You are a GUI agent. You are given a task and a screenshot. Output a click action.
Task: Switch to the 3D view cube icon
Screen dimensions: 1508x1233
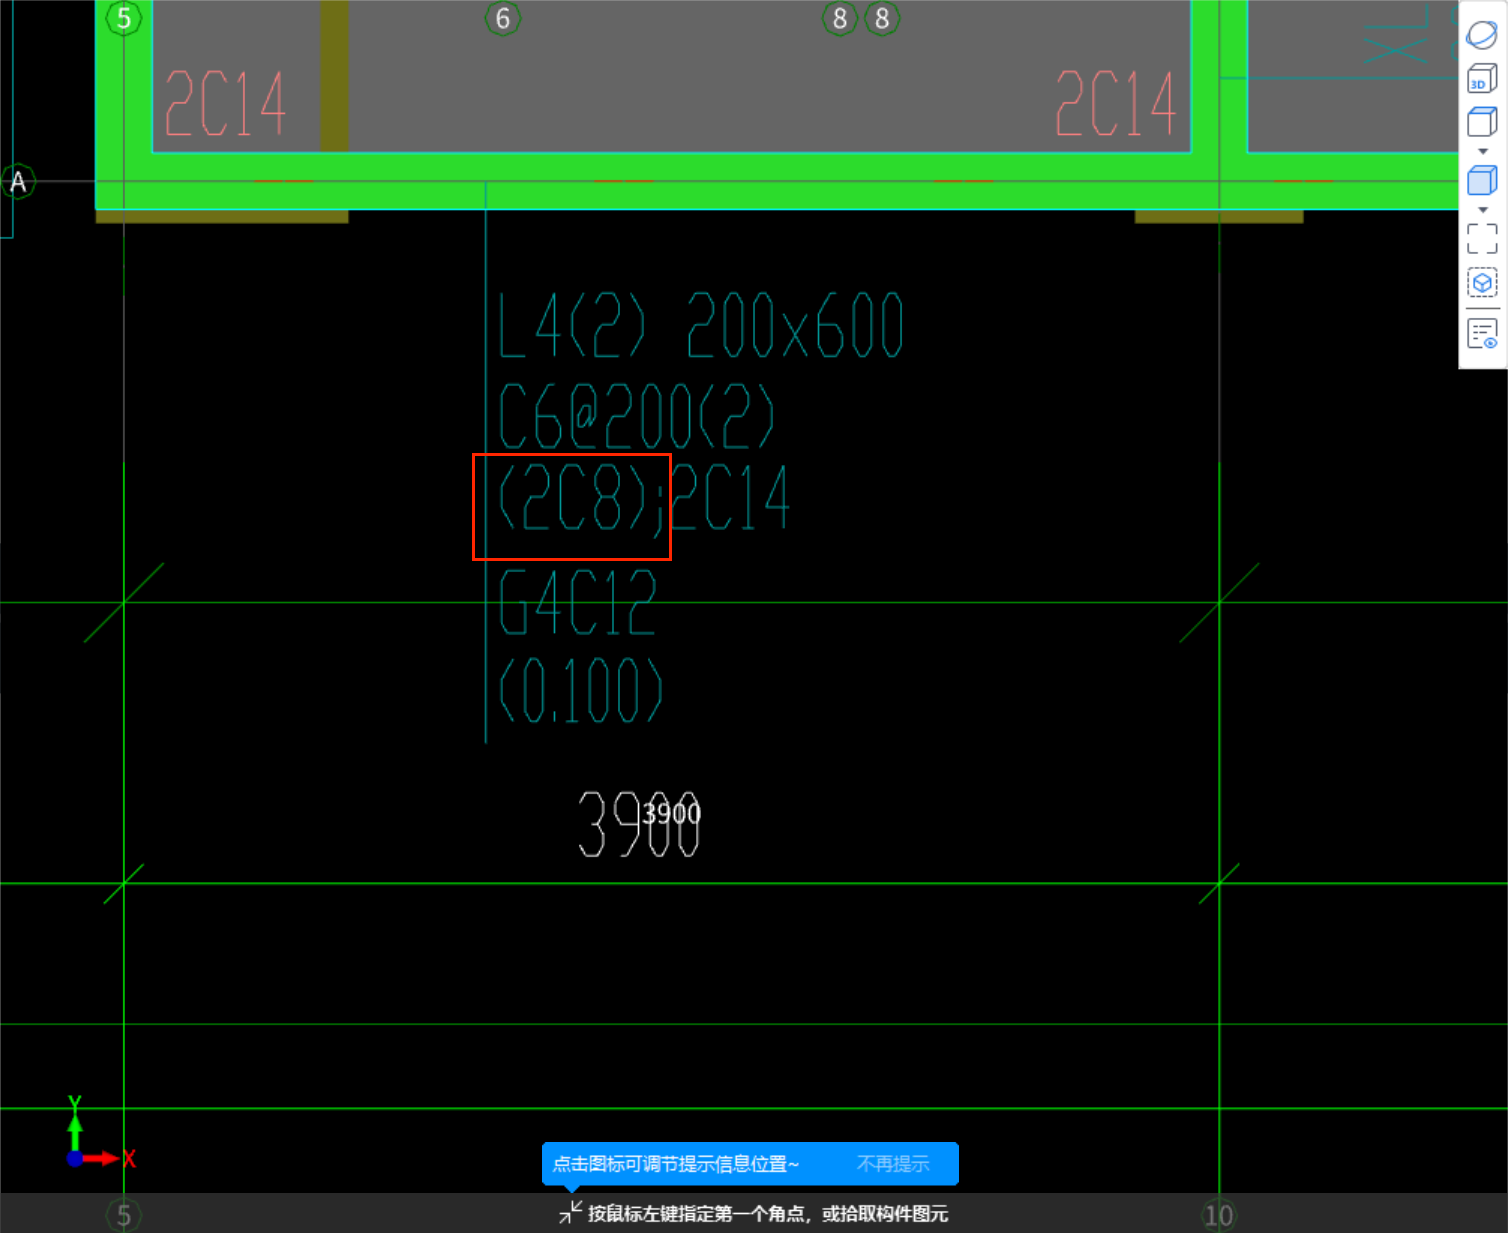coord(1482,78)
